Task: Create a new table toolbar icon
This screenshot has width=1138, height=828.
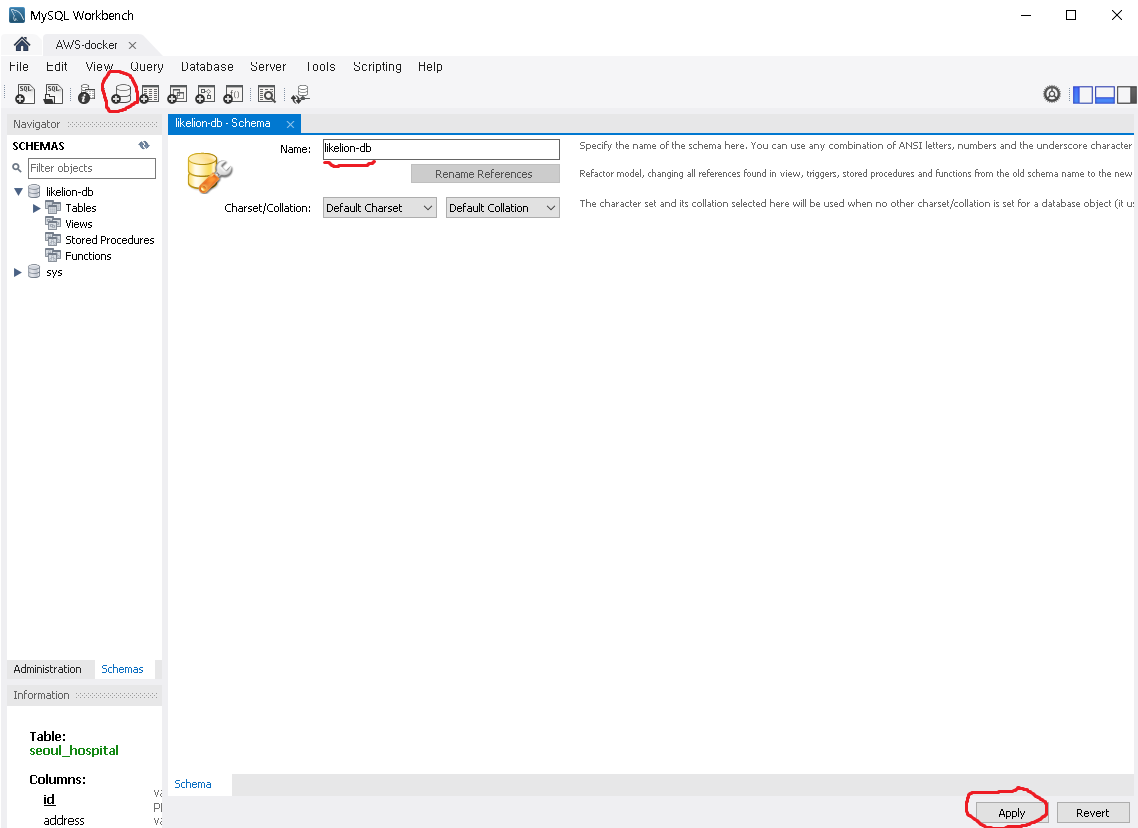Action: point(150,94)
